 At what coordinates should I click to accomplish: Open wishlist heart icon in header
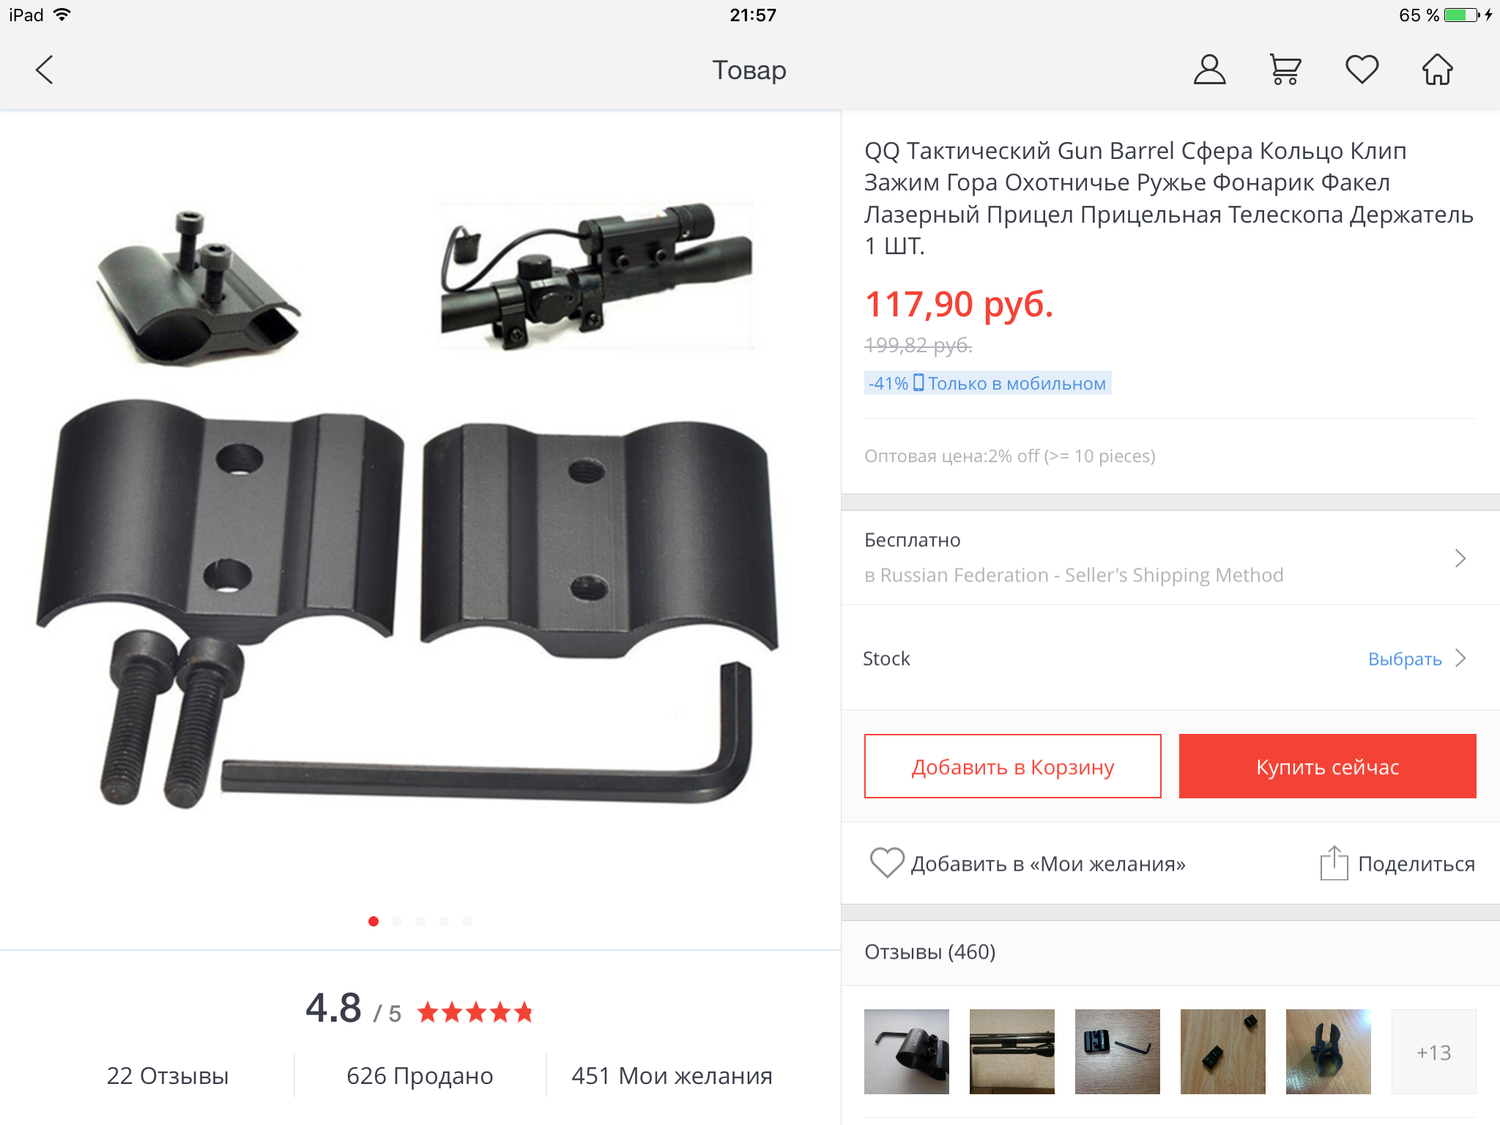point(1361,70)
